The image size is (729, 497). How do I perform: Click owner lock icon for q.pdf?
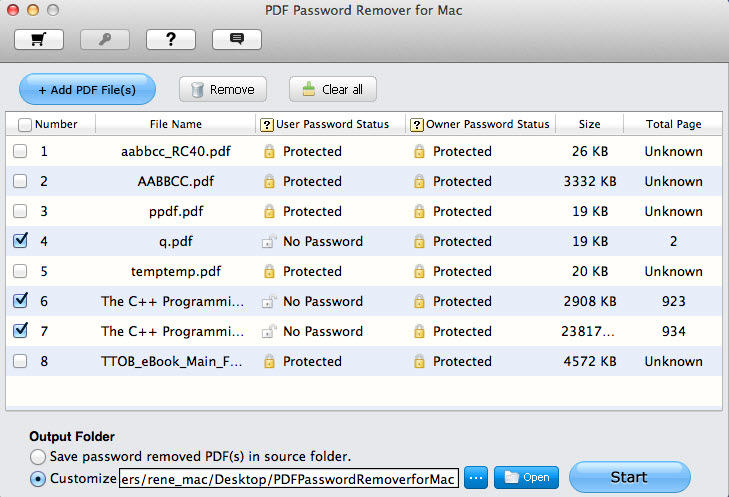click(x=419, y=241)
